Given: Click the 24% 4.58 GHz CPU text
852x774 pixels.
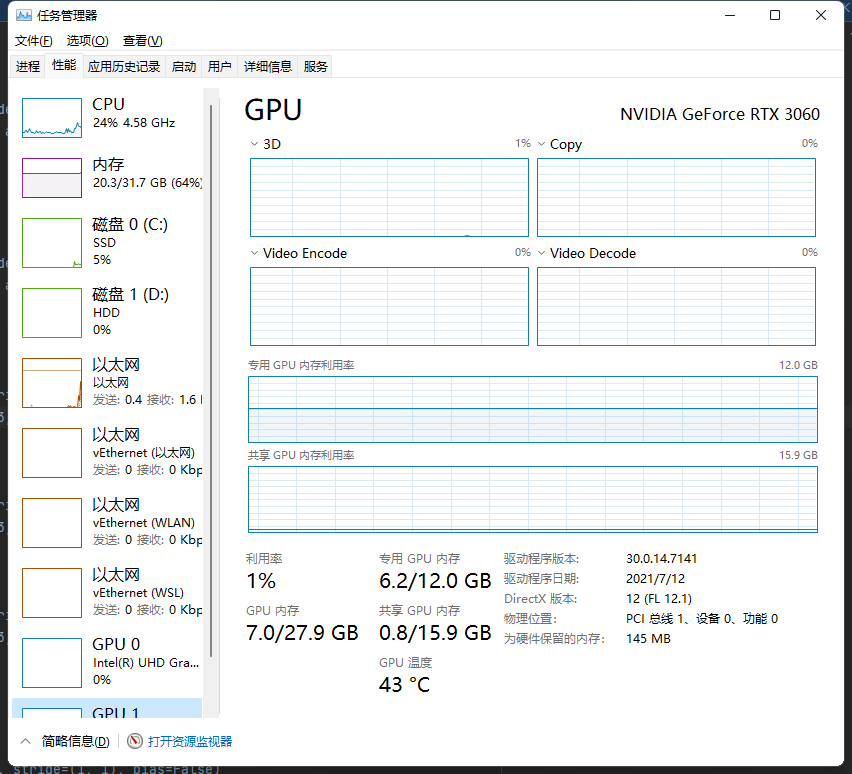Looking at the screenshot, I should 134,123.
